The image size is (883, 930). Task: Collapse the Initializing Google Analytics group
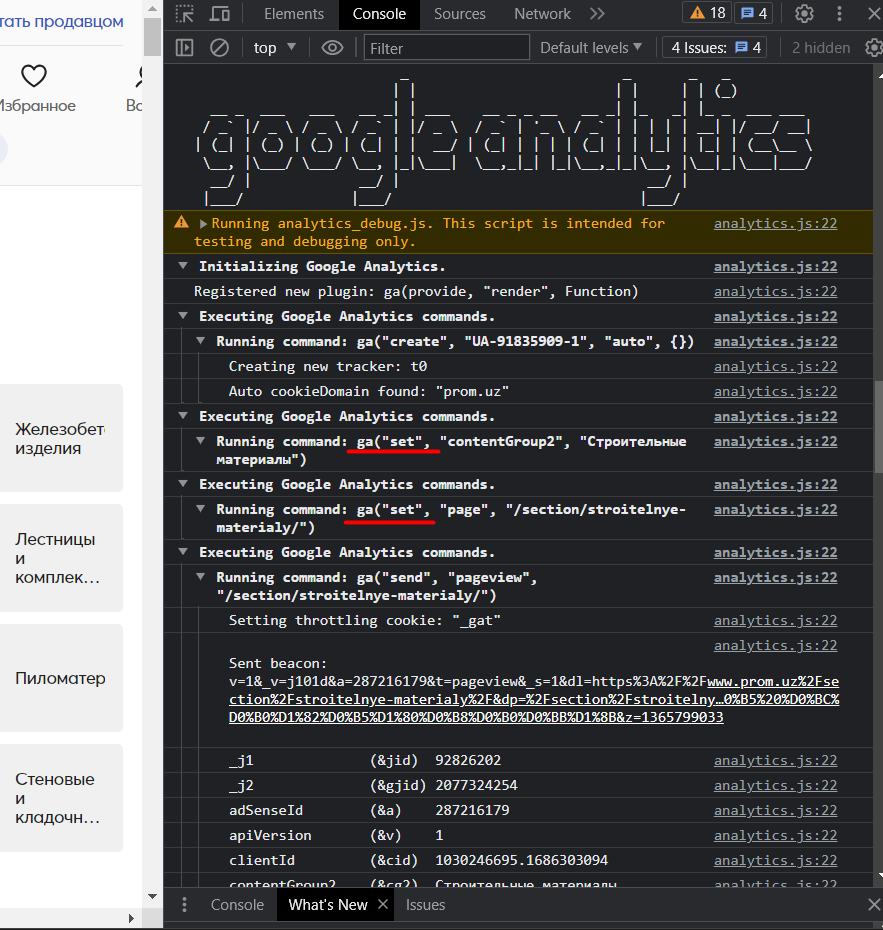coord(183,266)
